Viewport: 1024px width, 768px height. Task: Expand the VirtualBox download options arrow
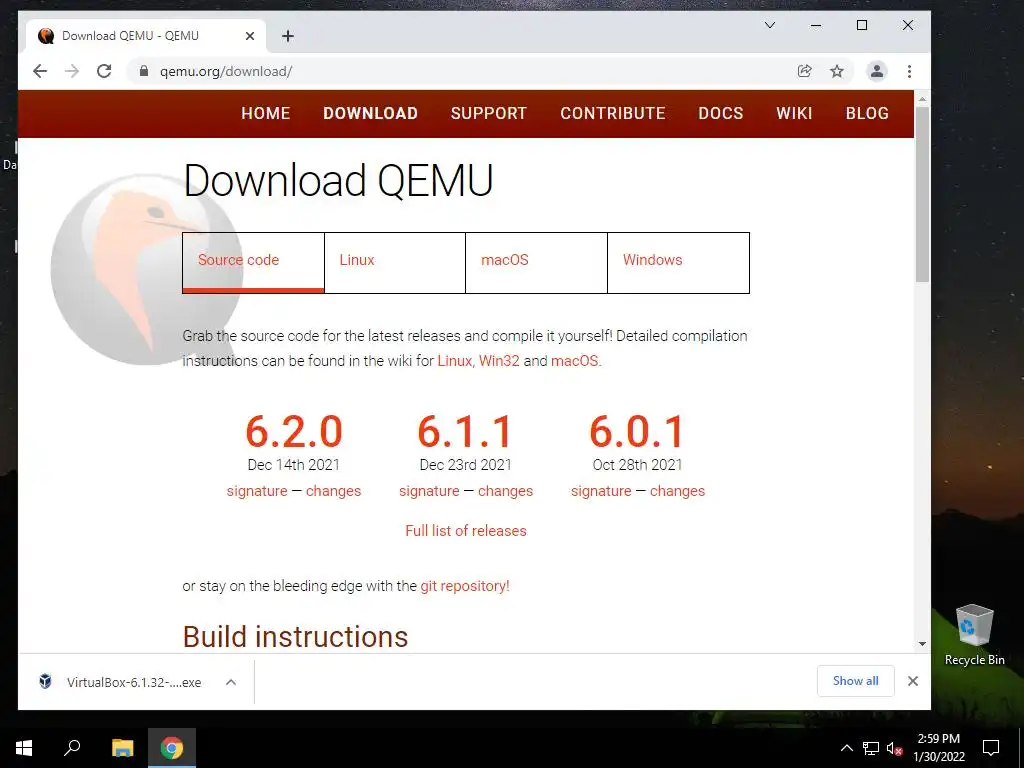(231, 682)
